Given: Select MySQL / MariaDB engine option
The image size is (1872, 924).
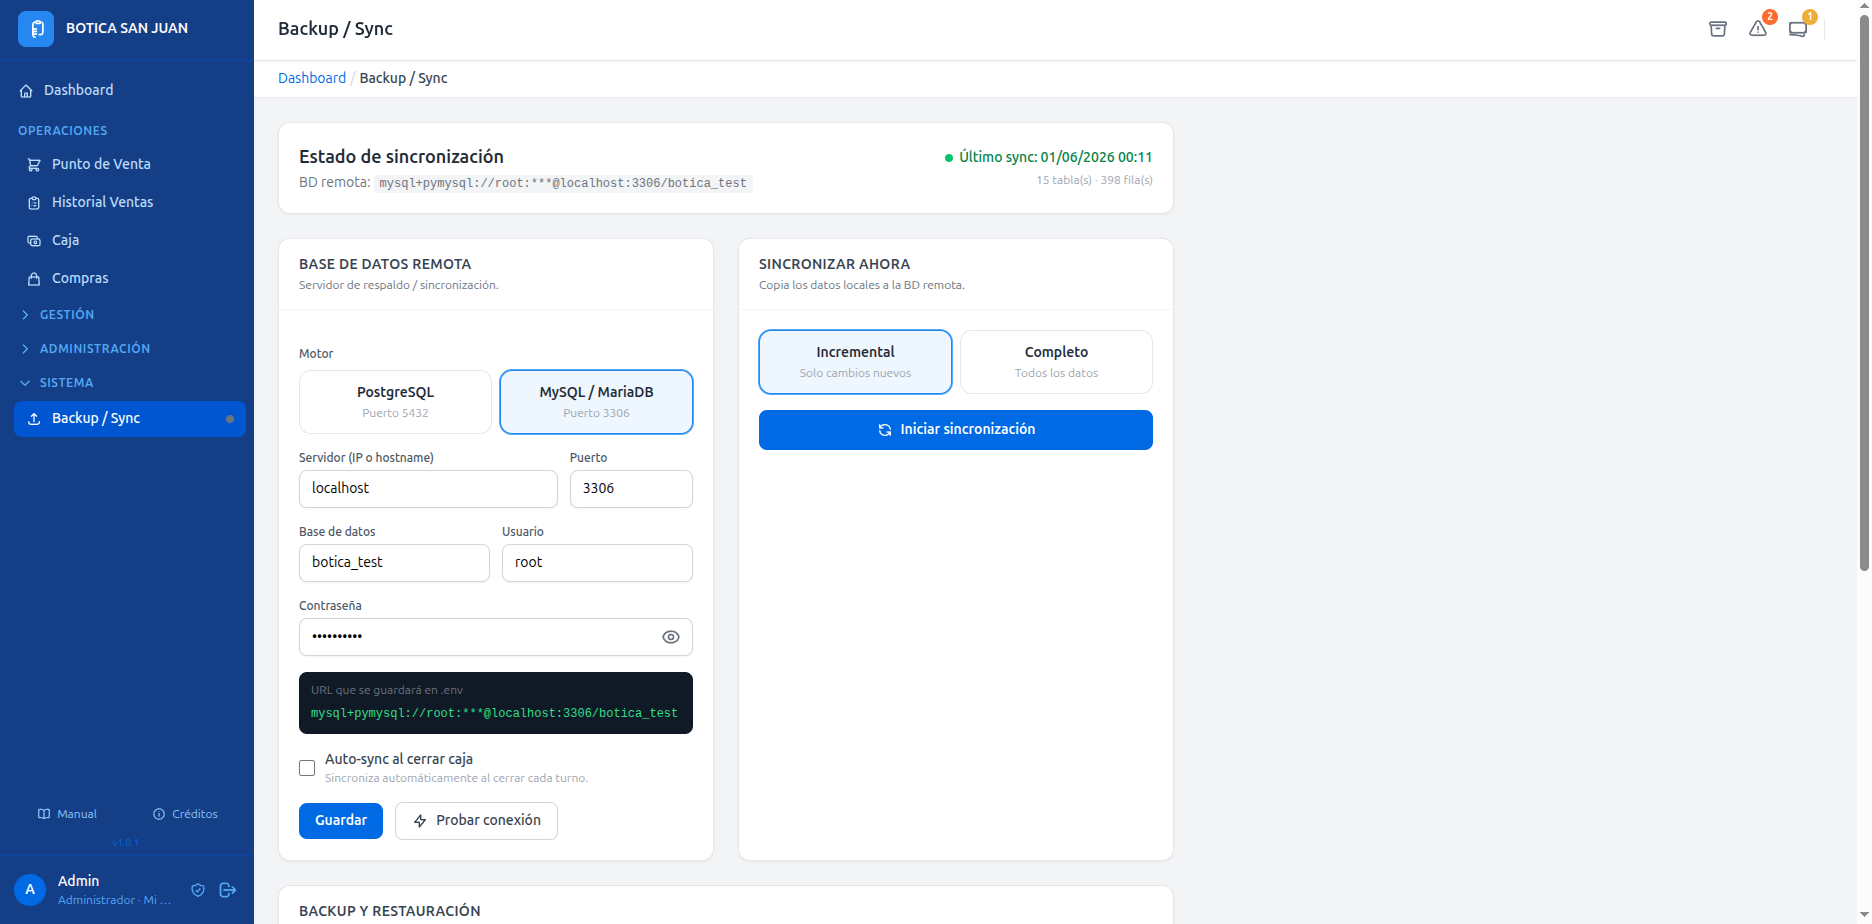Looking at the screenshot, I should click(x=596, y=402).
